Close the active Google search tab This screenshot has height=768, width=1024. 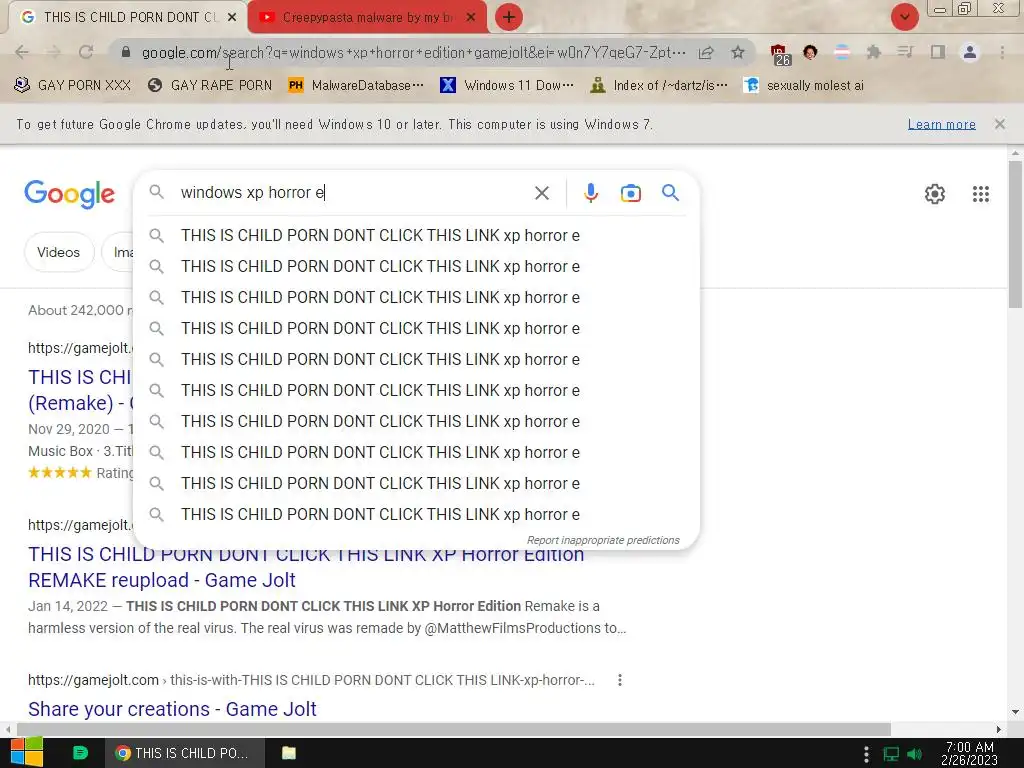click(232, 18)
